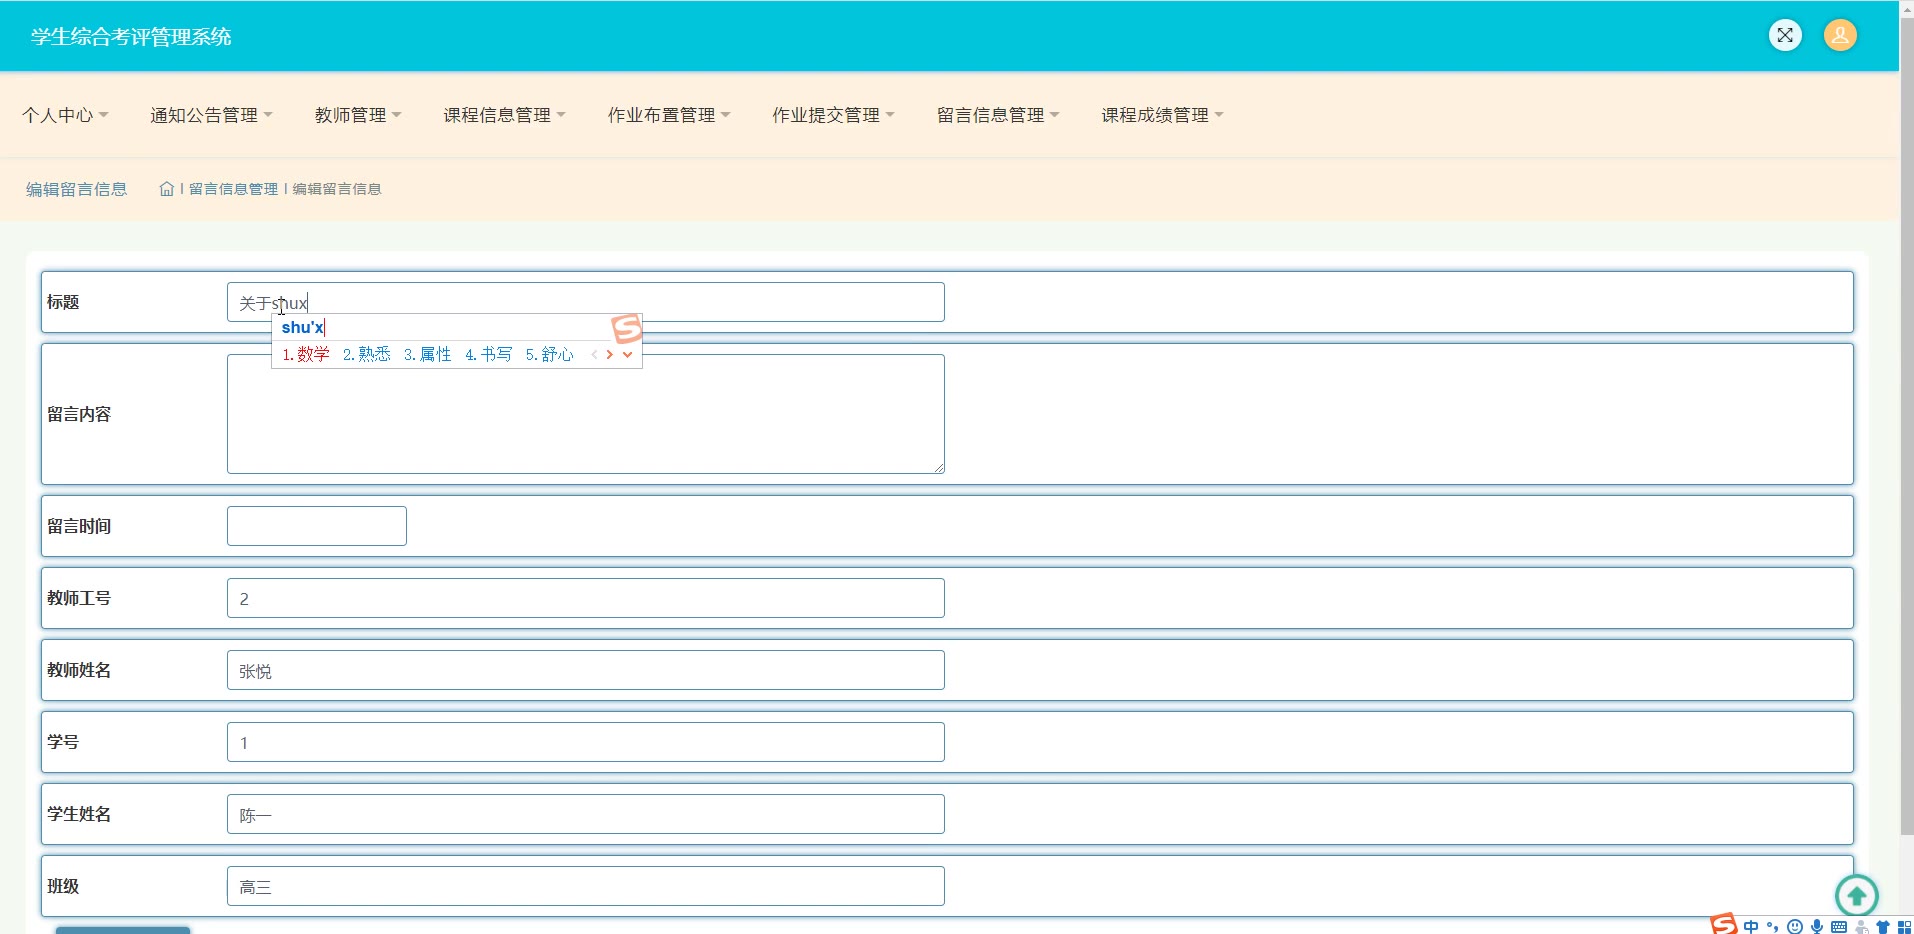
Task: Click the back-to-top arrow button
Action: (1857, 895)
